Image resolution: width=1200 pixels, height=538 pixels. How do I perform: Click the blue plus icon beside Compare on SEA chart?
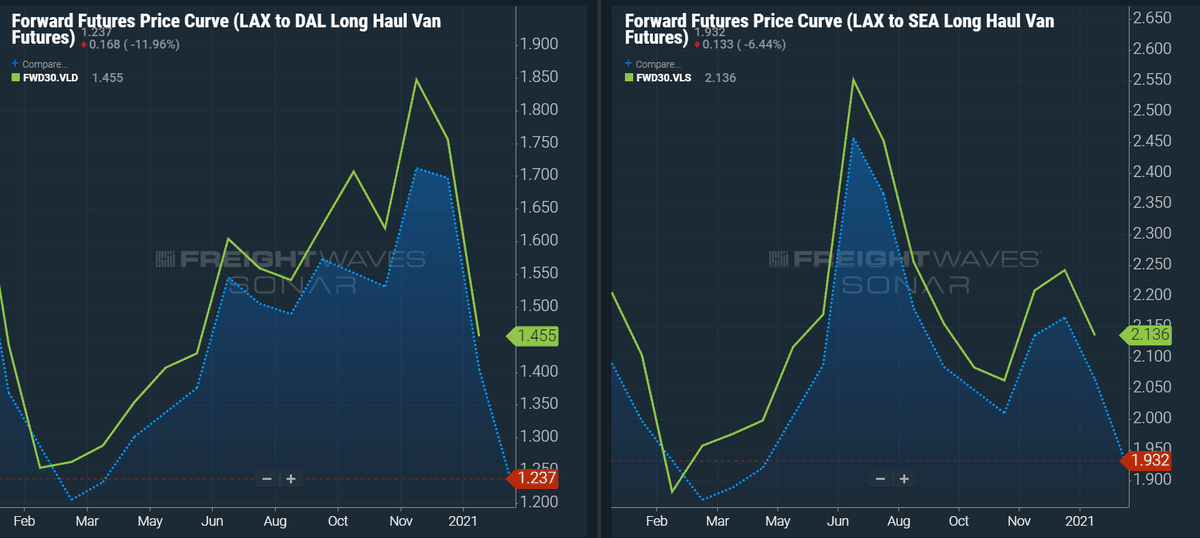point(629,63)
